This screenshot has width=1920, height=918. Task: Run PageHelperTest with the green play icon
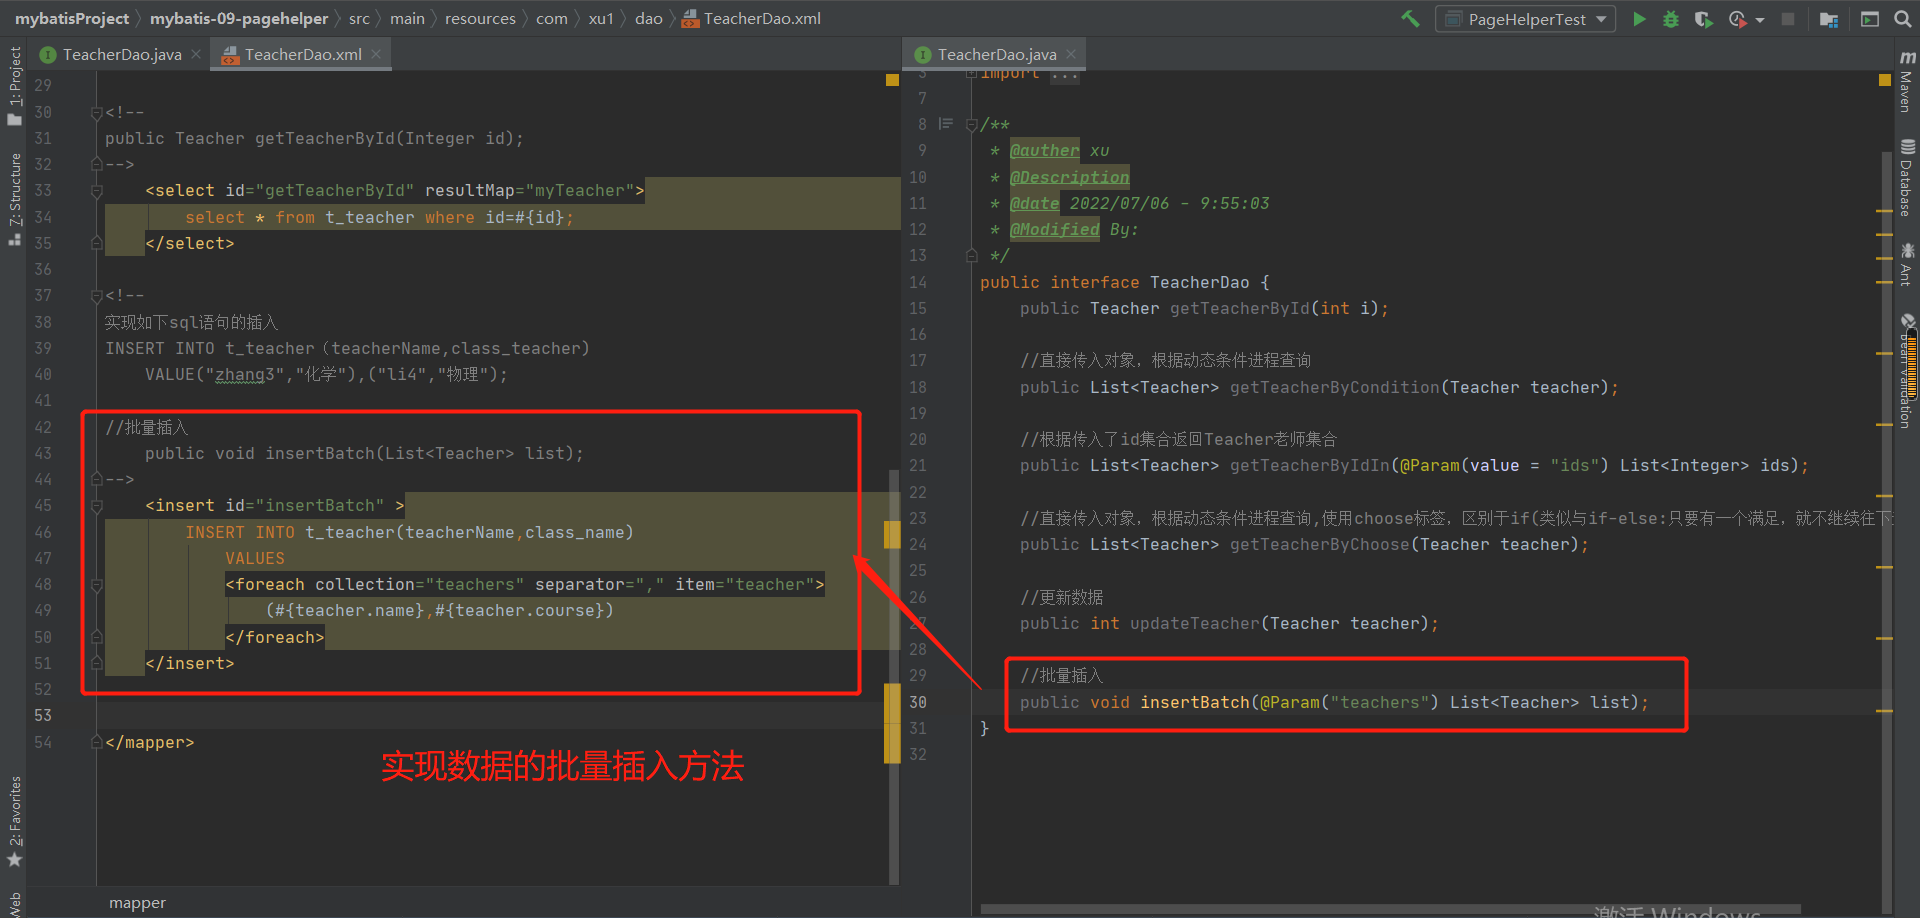1639,19
